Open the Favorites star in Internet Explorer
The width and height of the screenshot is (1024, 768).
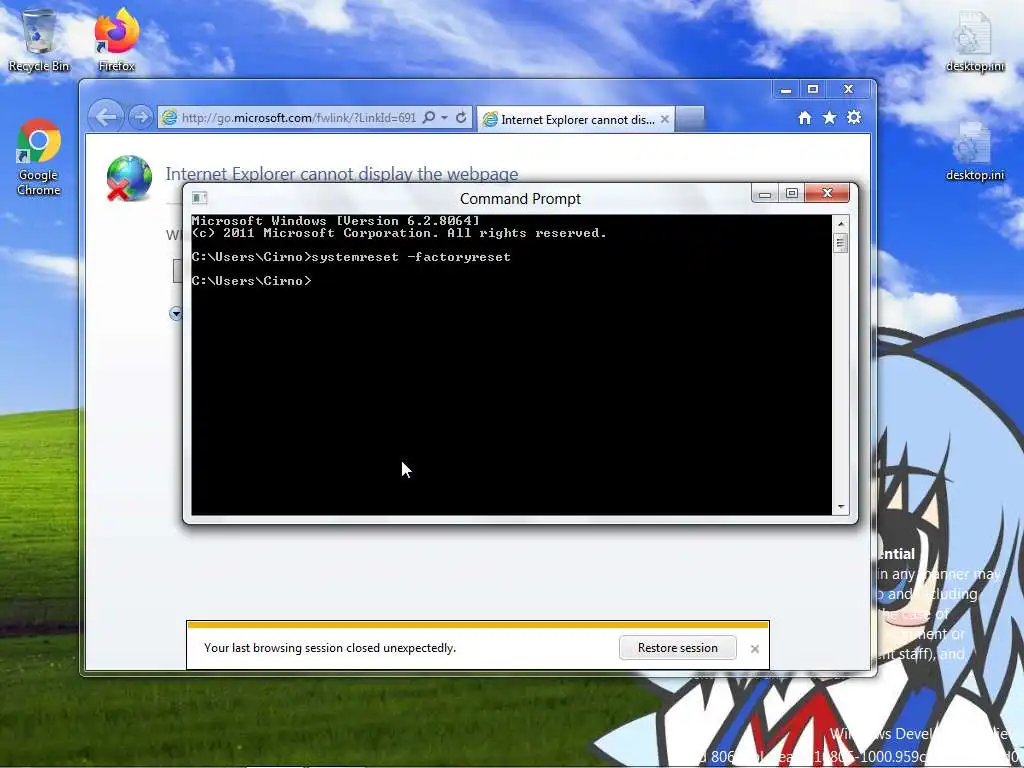point(829,118)
